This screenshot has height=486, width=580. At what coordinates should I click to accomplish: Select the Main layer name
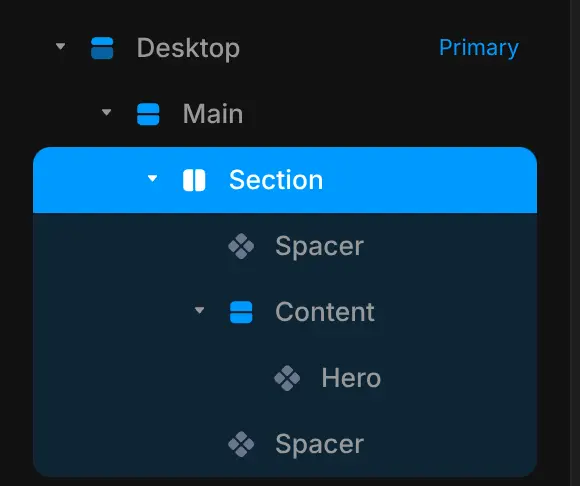click(x=213, y=114)
